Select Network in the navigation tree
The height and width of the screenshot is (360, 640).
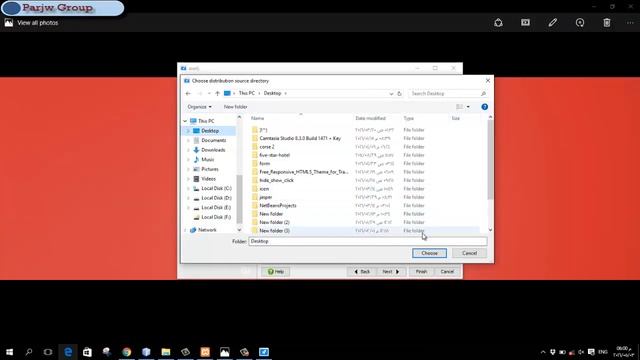(x=207, y=230)
